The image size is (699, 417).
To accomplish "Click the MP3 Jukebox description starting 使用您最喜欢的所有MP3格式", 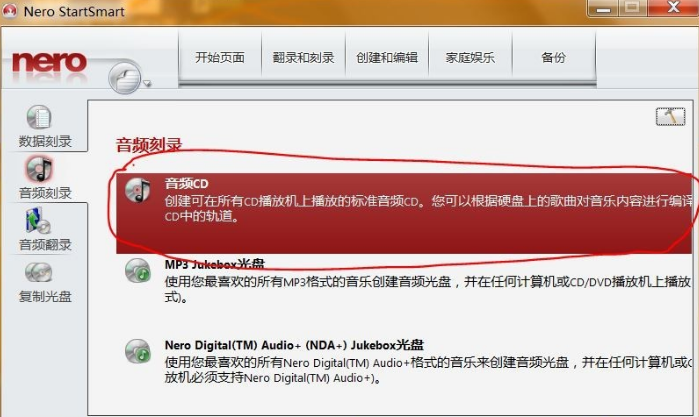I will point(428,289).
